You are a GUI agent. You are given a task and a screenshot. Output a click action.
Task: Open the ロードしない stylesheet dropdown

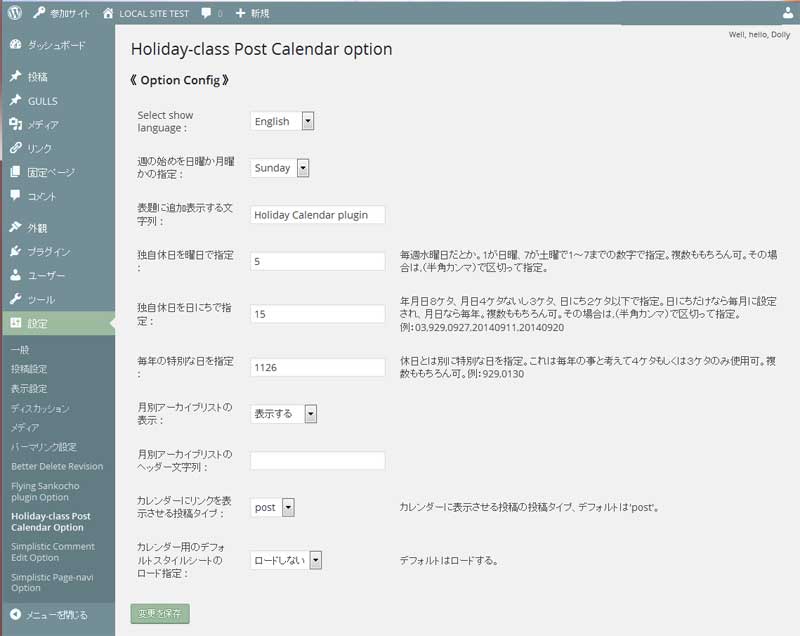click(286, 560)
